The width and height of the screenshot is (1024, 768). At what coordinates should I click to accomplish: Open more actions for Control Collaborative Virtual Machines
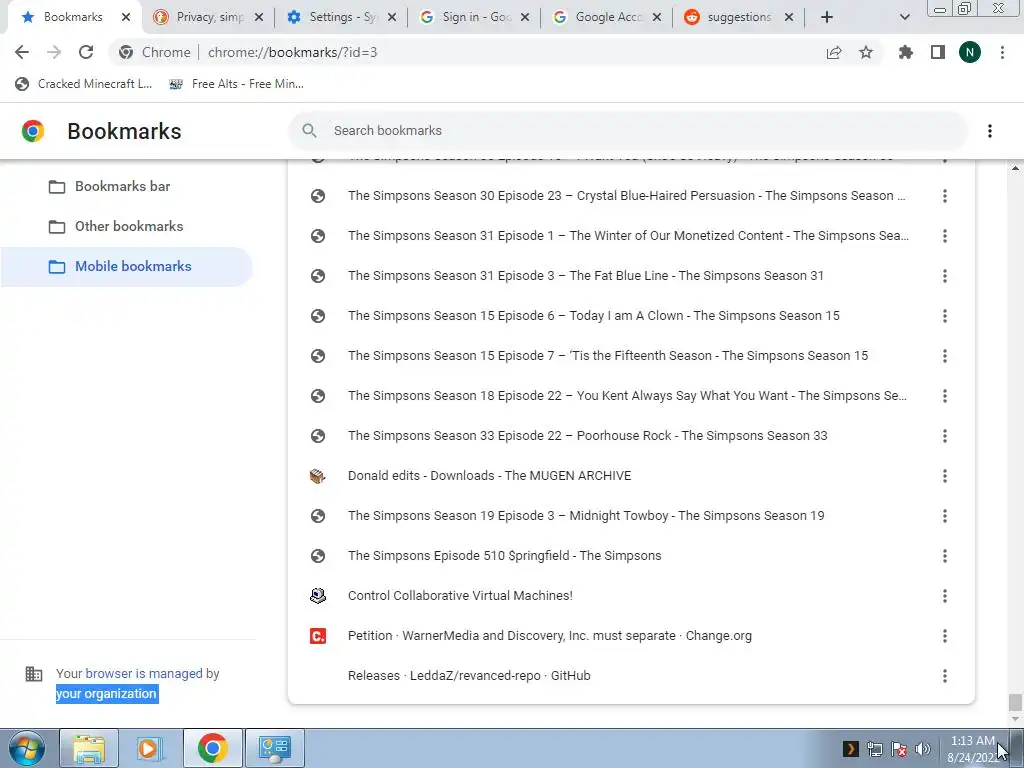[x=945, y=596]
